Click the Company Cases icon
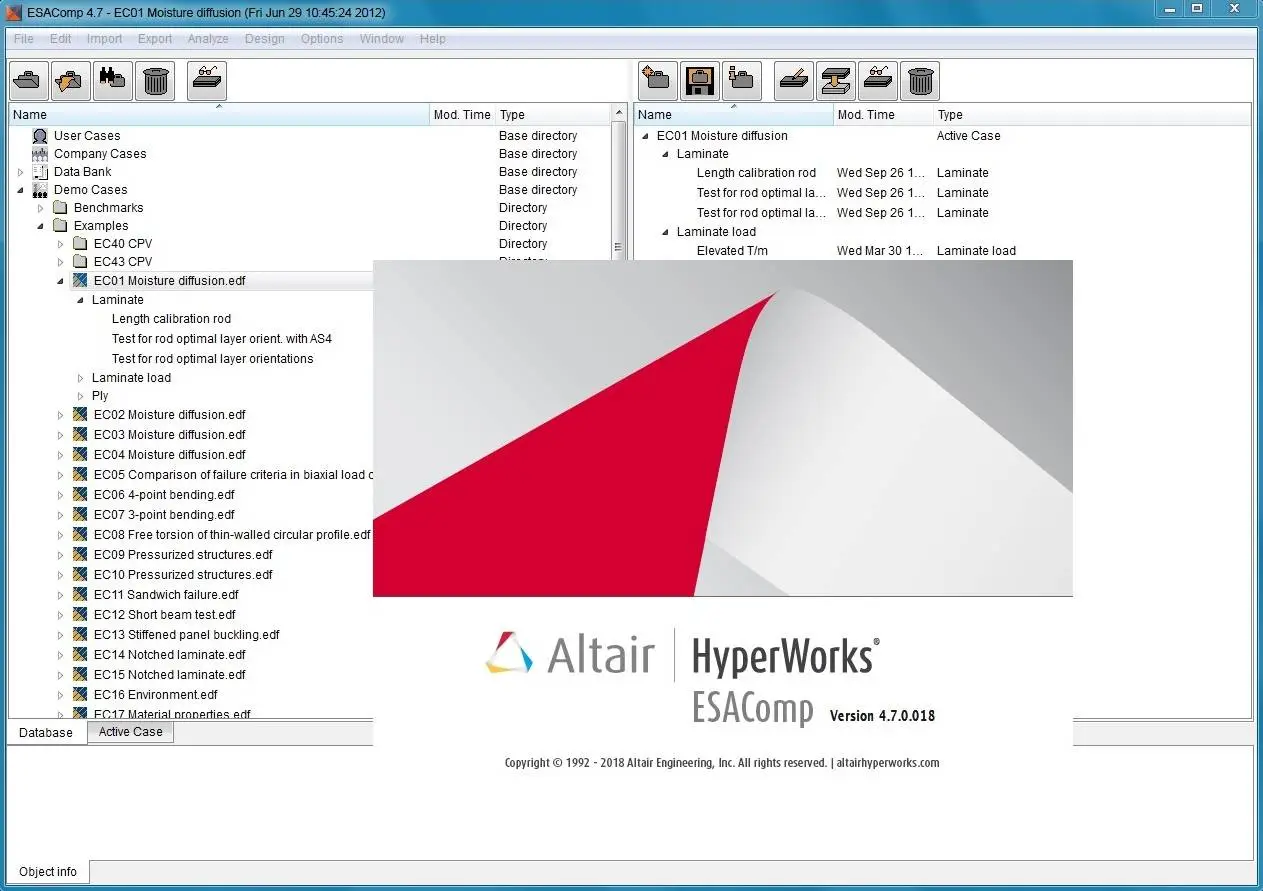The width and height of the screenshot is (1263, 891). click(40, 154)
